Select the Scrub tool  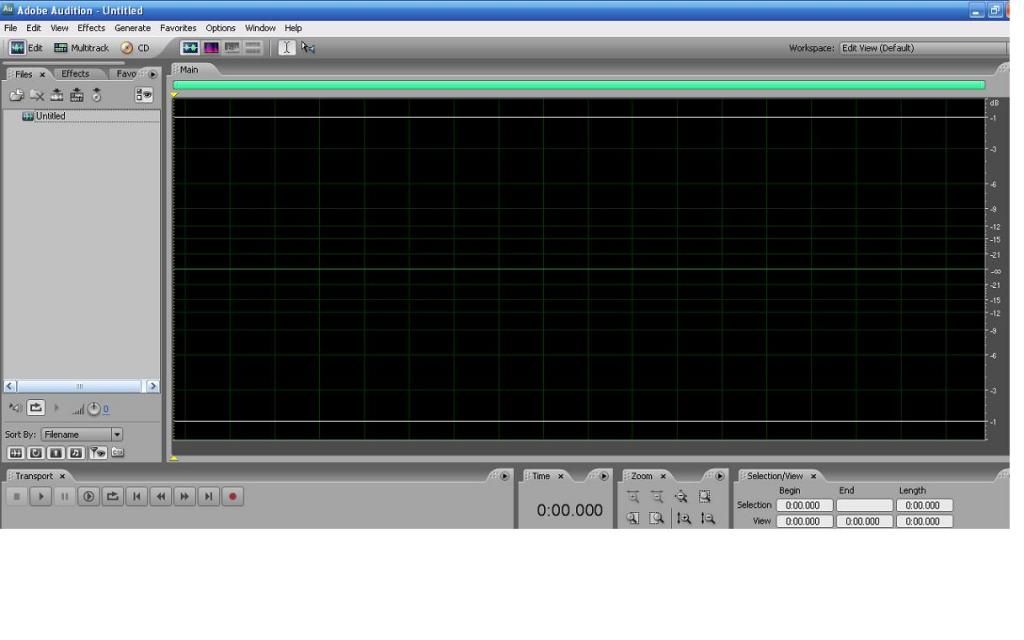[308, 48]
